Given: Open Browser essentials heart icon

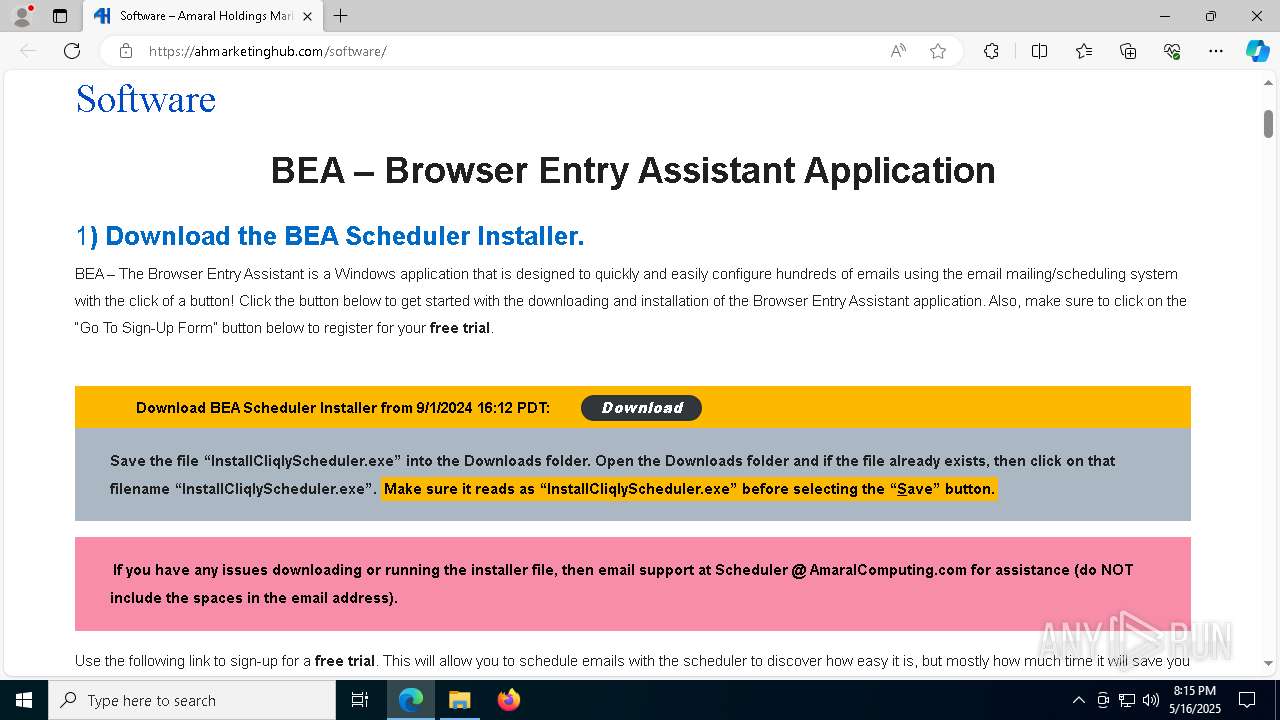Looking at the screenshot, I should (x=1172, y=51).
